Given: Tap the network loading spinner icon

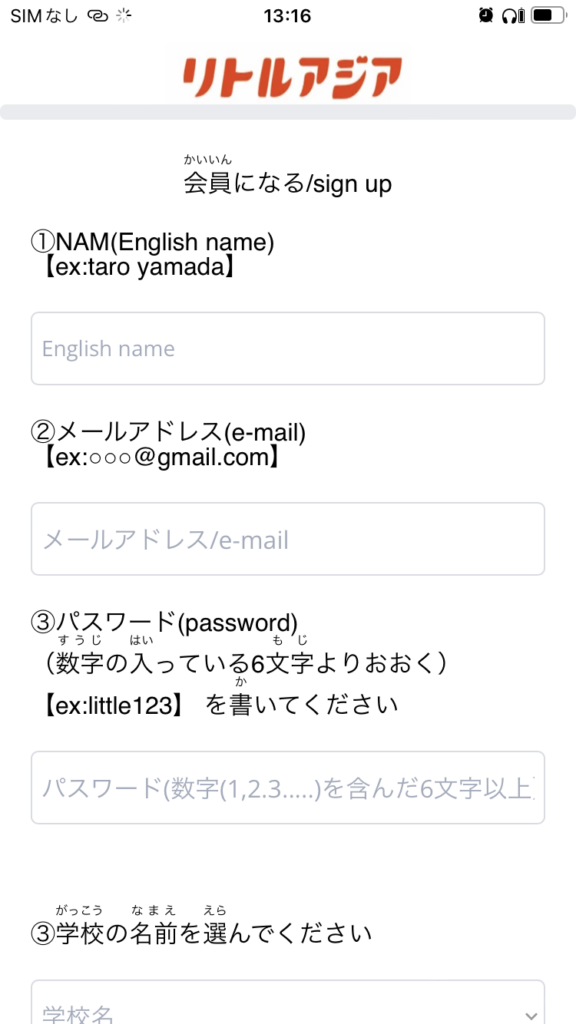Looking at the screenshot, I should click(x=123, y=16).
